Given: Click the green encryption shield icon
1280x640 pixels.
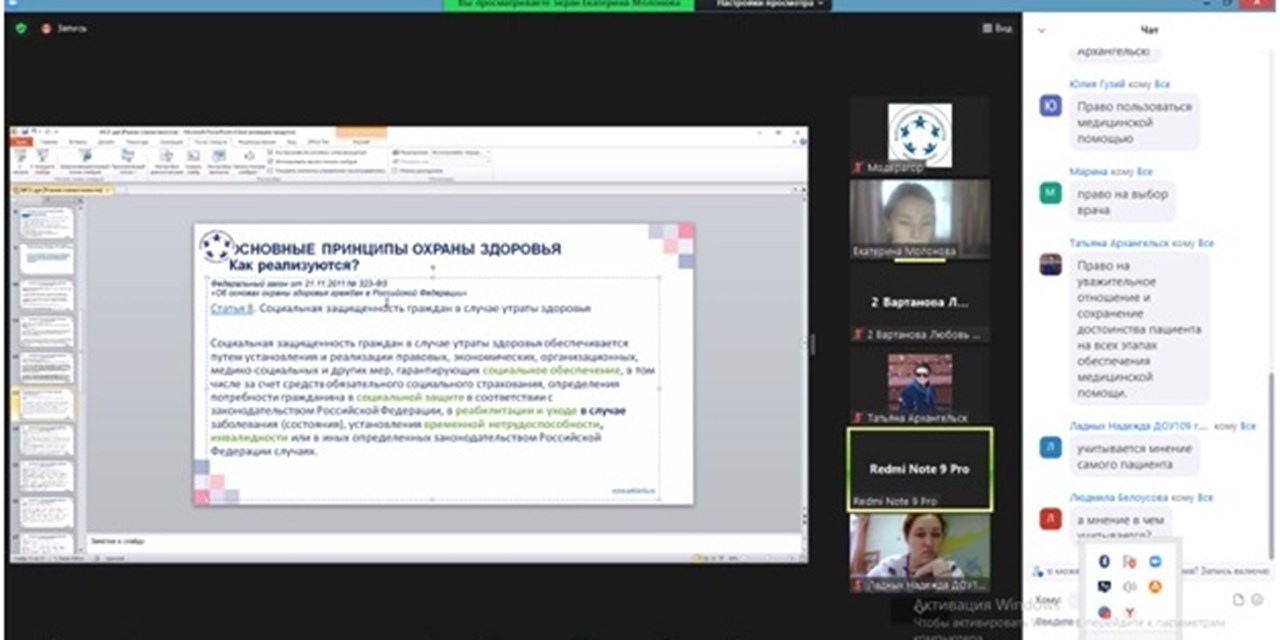Looking at the screenshot, I should [21, 28].
